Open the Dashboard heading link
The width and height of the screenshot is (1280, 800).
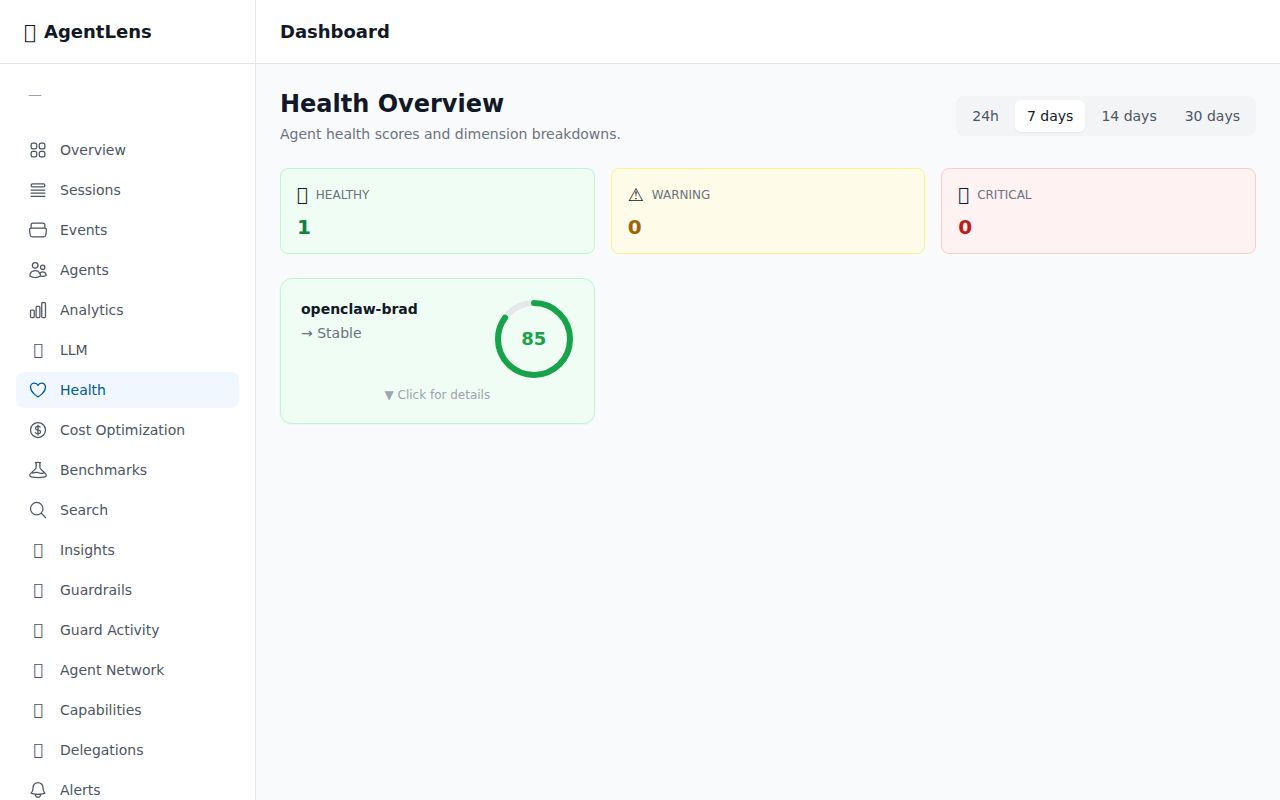point(335,31)
